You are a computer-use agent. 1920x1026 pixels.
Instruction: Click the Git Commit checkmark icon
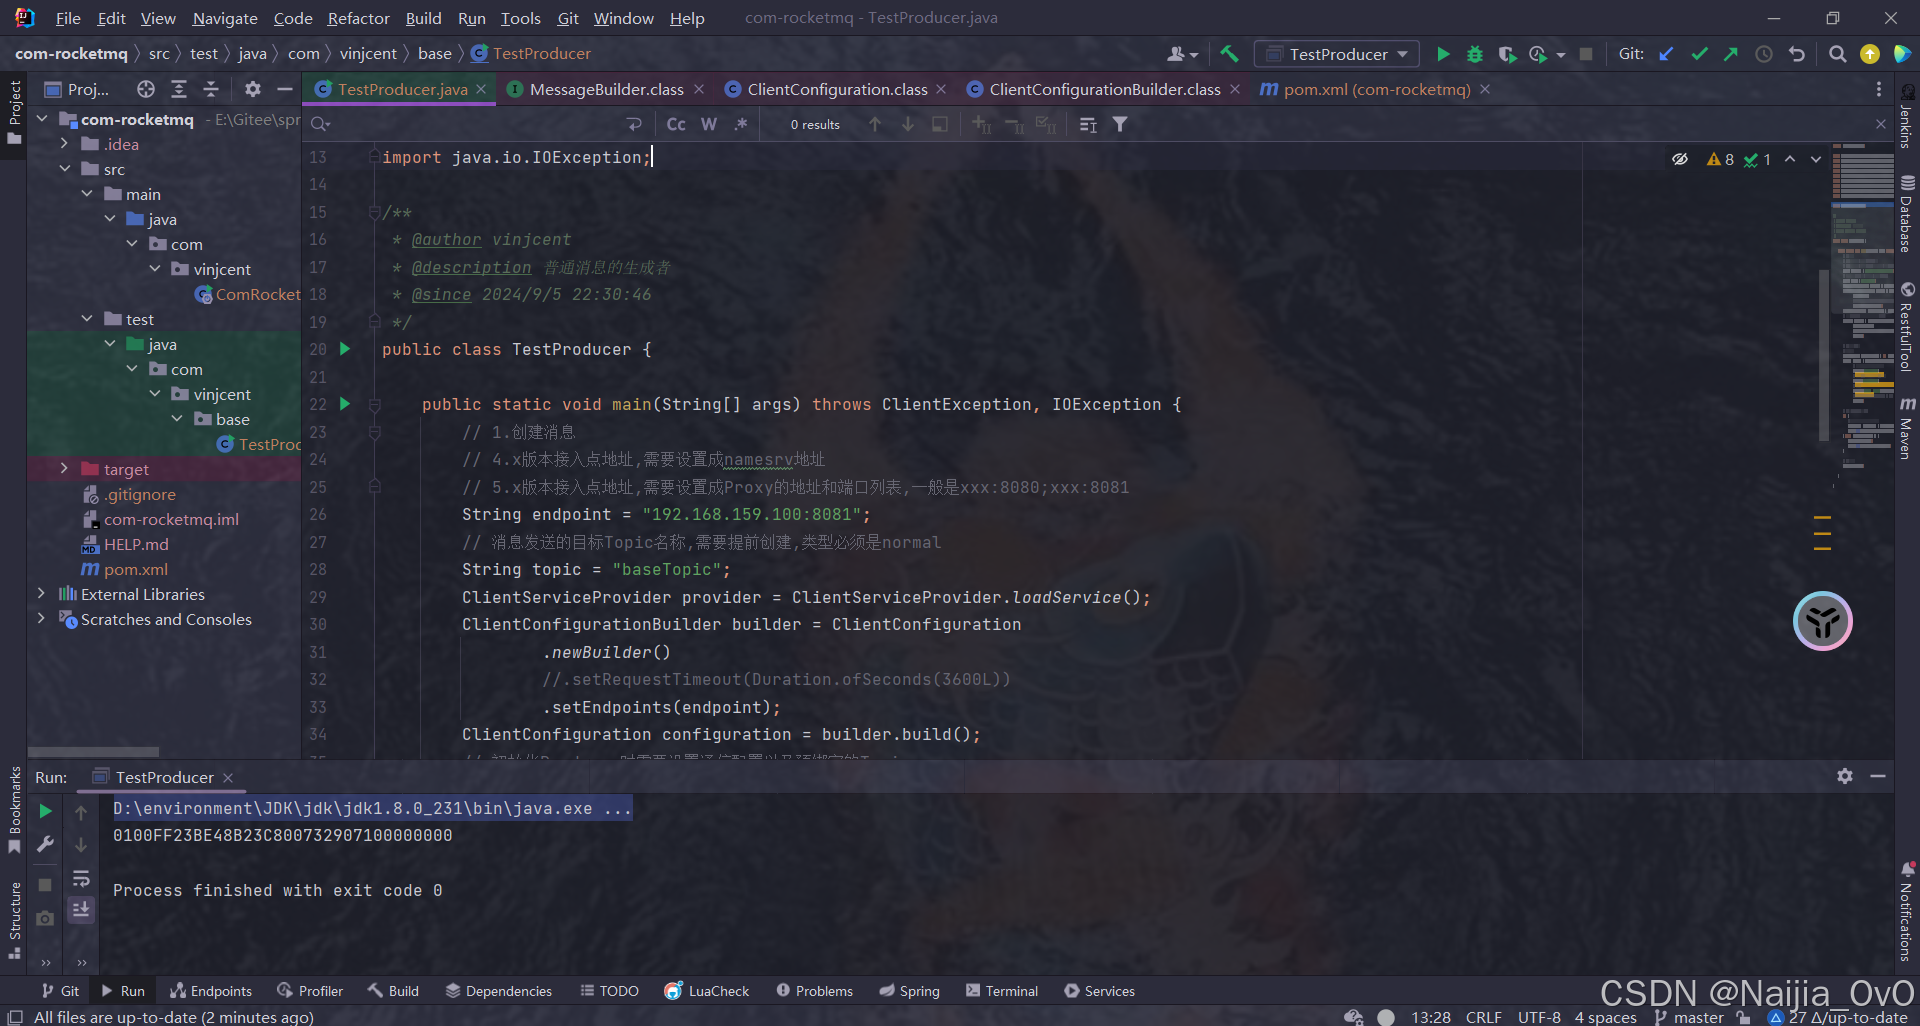pyautogui.click(x=1699, y=54)
